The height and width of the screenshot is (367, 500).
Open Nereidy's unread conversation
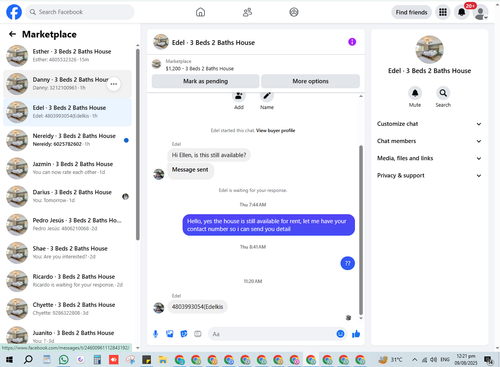tap(67, 140)
